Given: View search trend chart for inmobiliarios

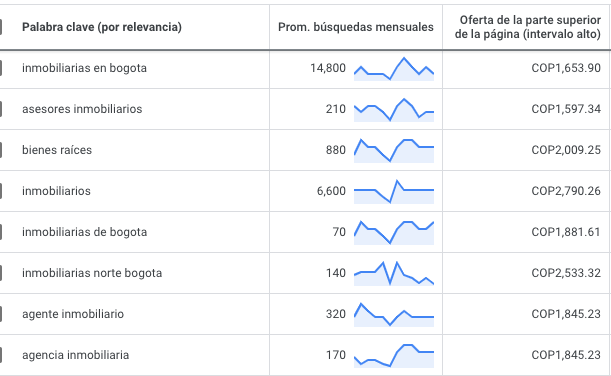Looking at the screenshot, I should tap(394, 192).
